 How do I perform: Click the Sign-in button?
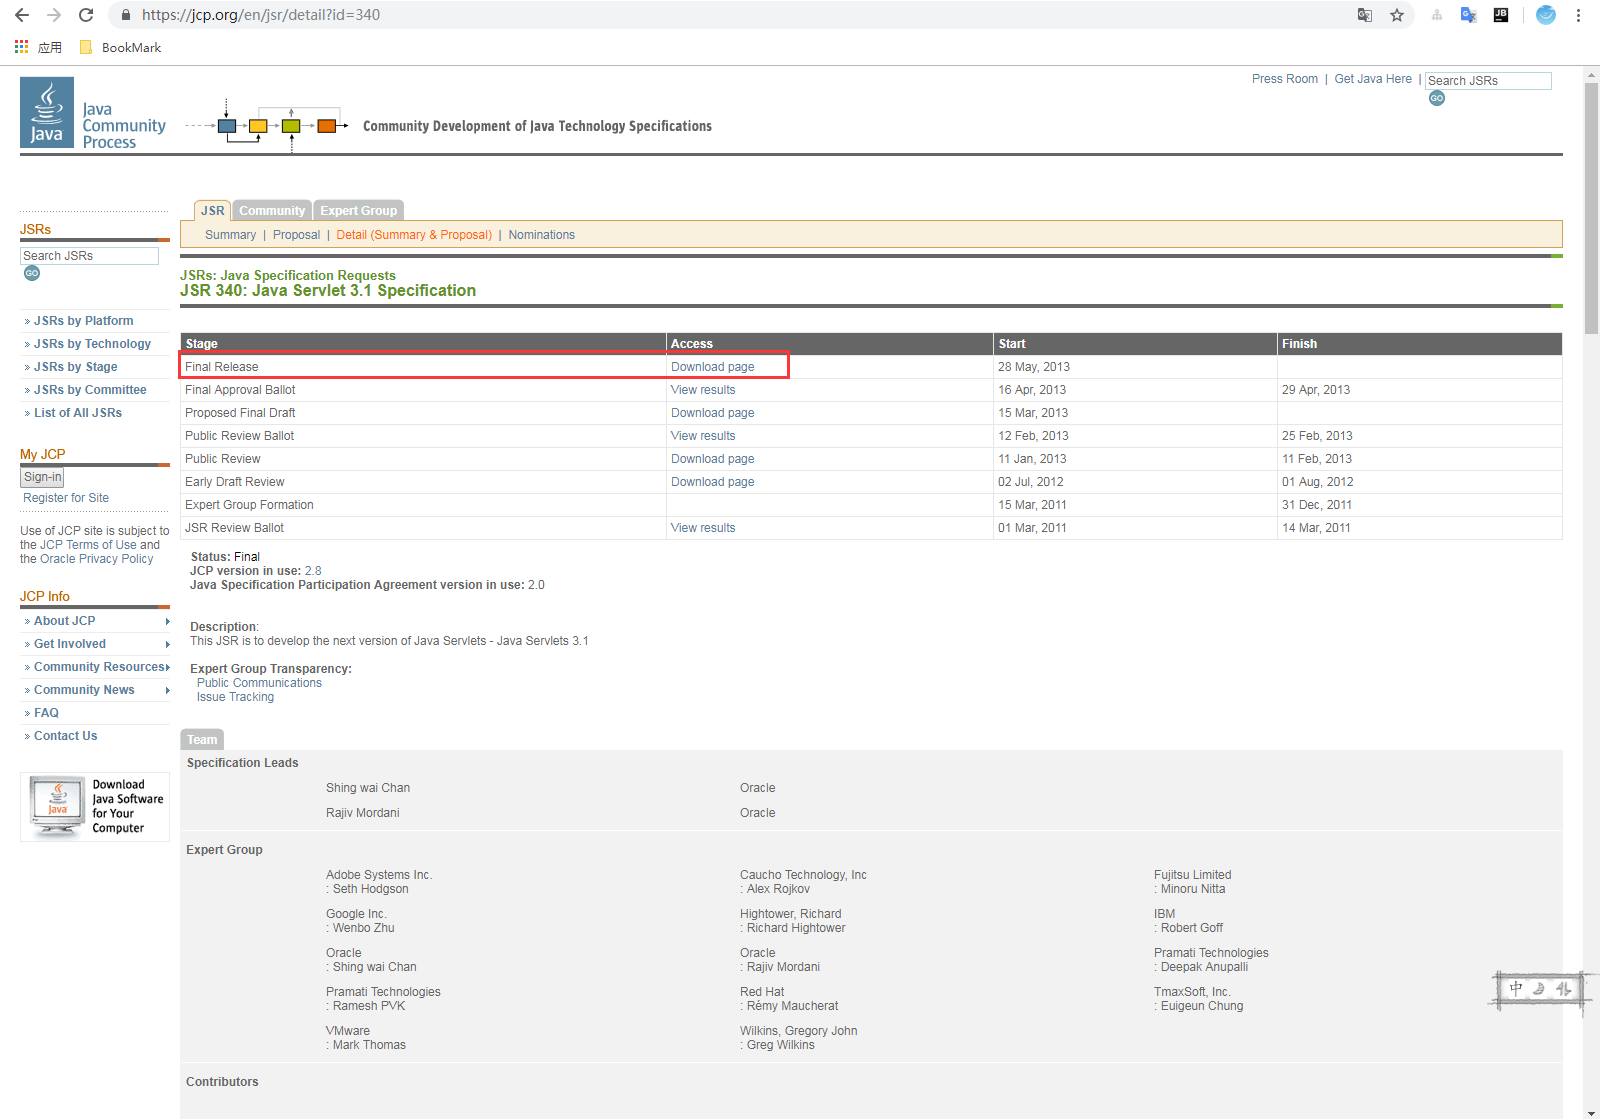tap(43, 477)
